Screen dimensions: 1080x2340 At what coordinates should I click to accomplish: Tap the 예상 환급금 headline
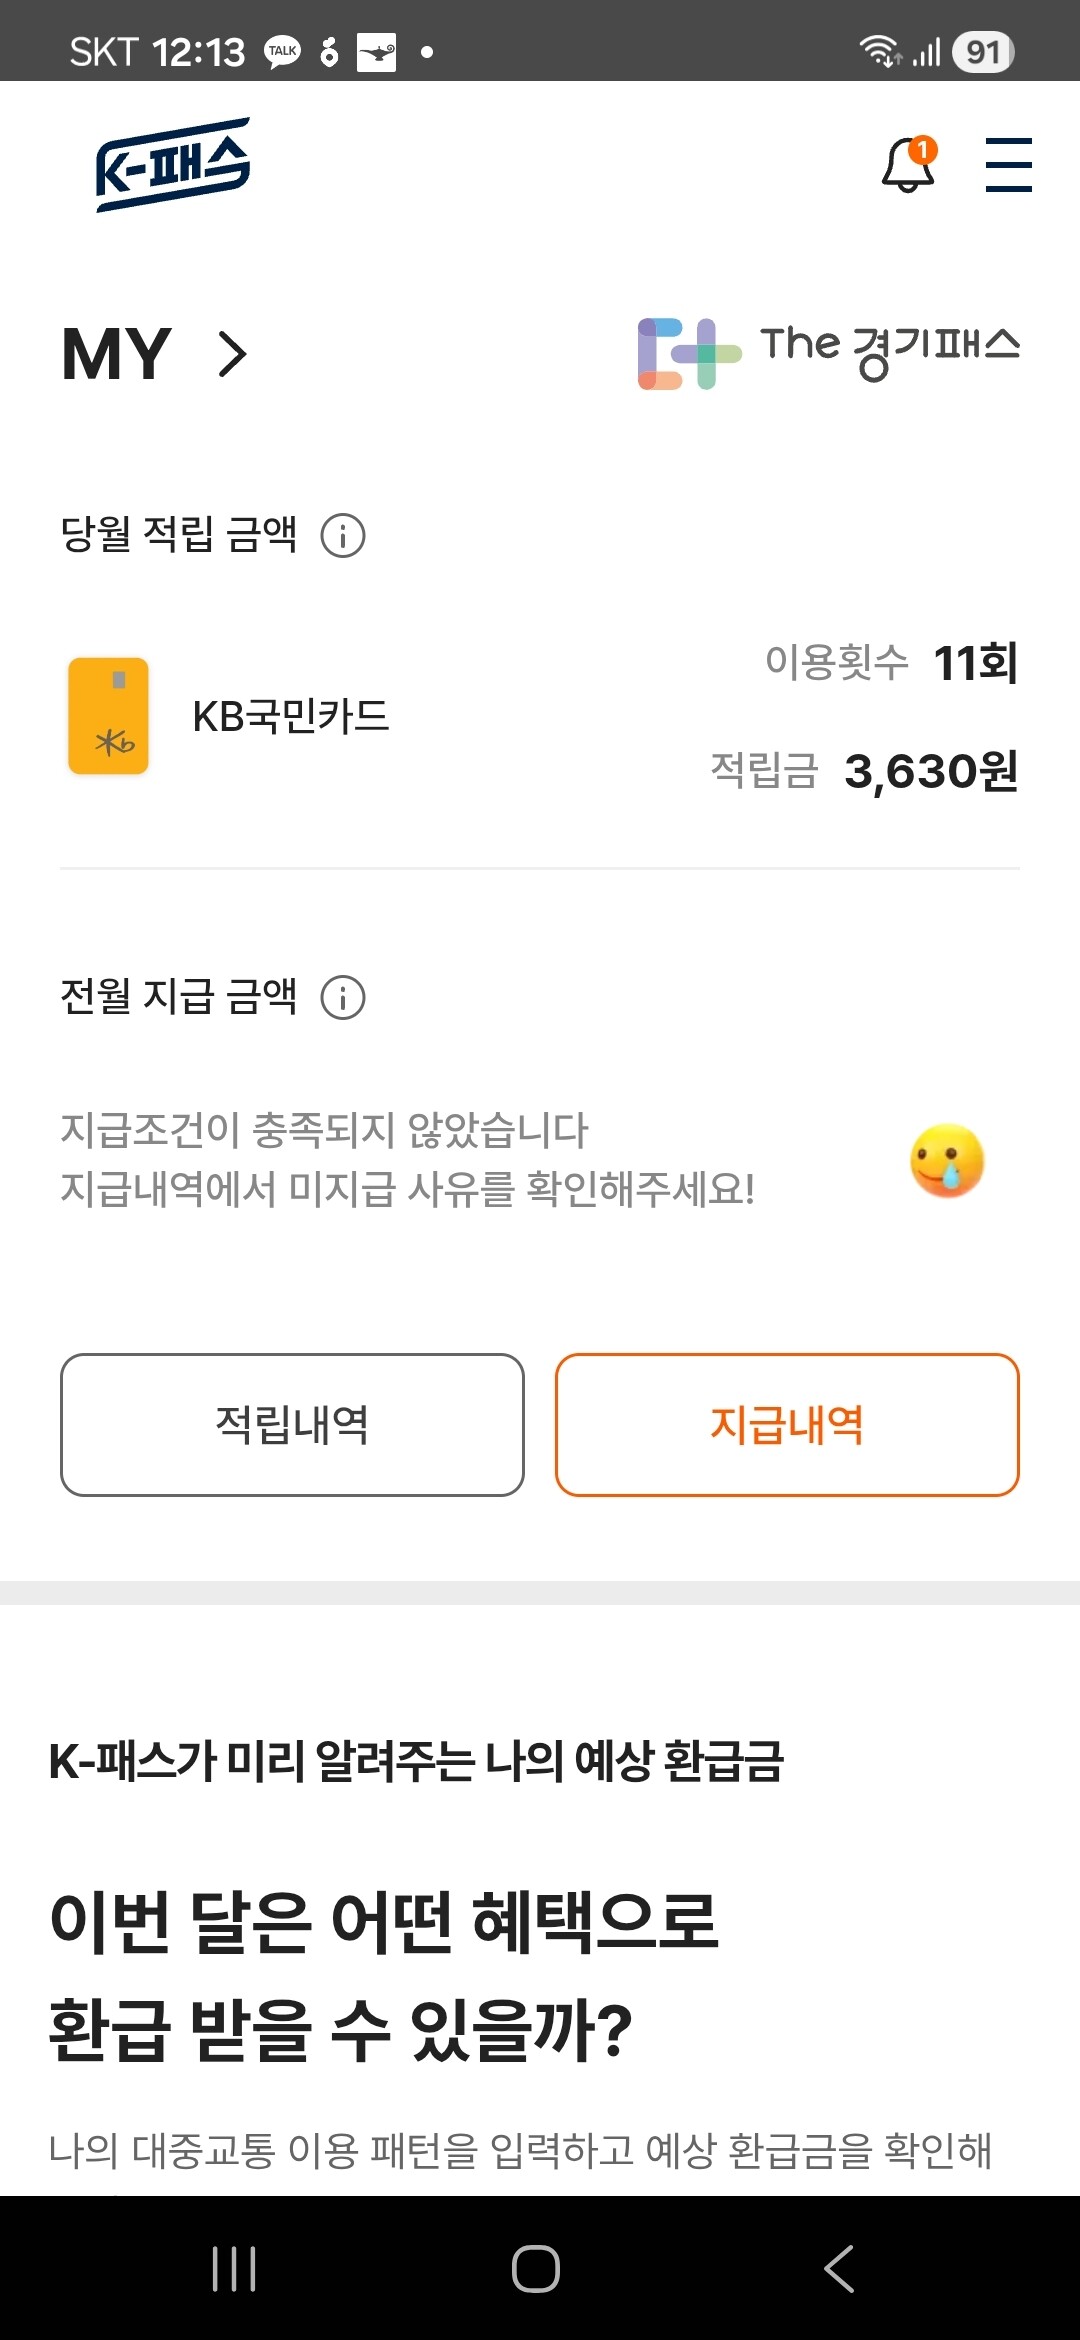(383, 1975)
